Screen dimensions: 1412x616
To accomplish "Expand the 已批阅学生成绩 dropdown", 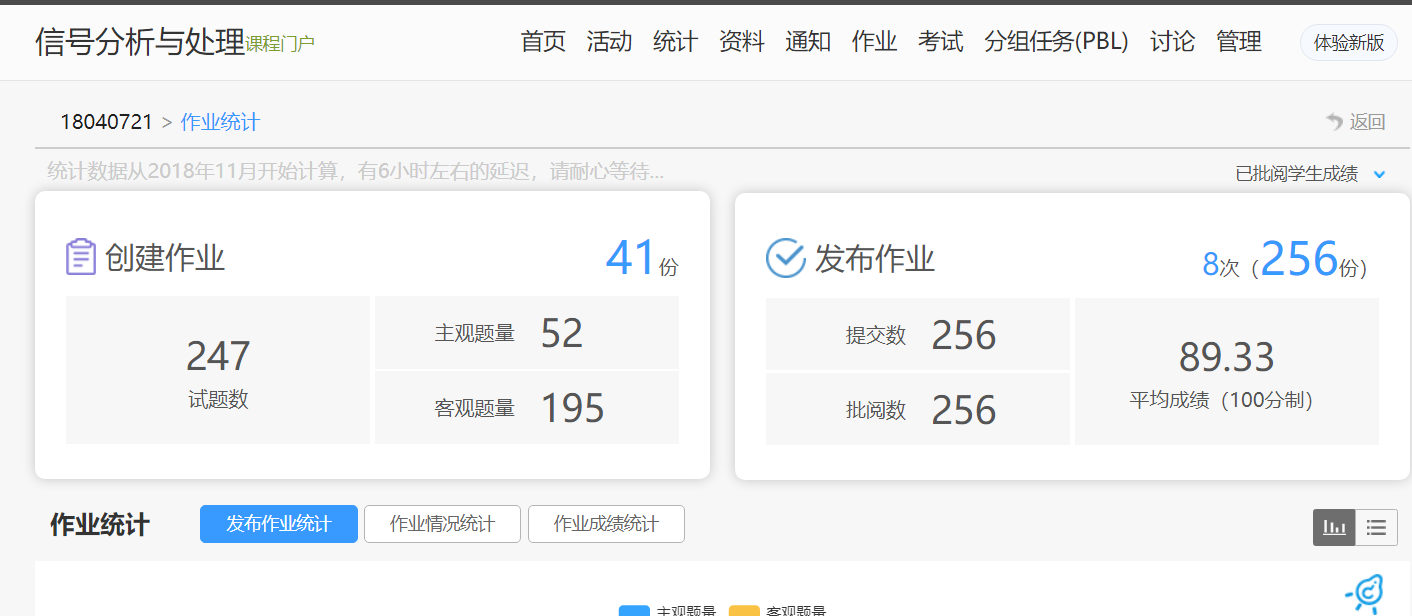I will [x=1297, y=174].
